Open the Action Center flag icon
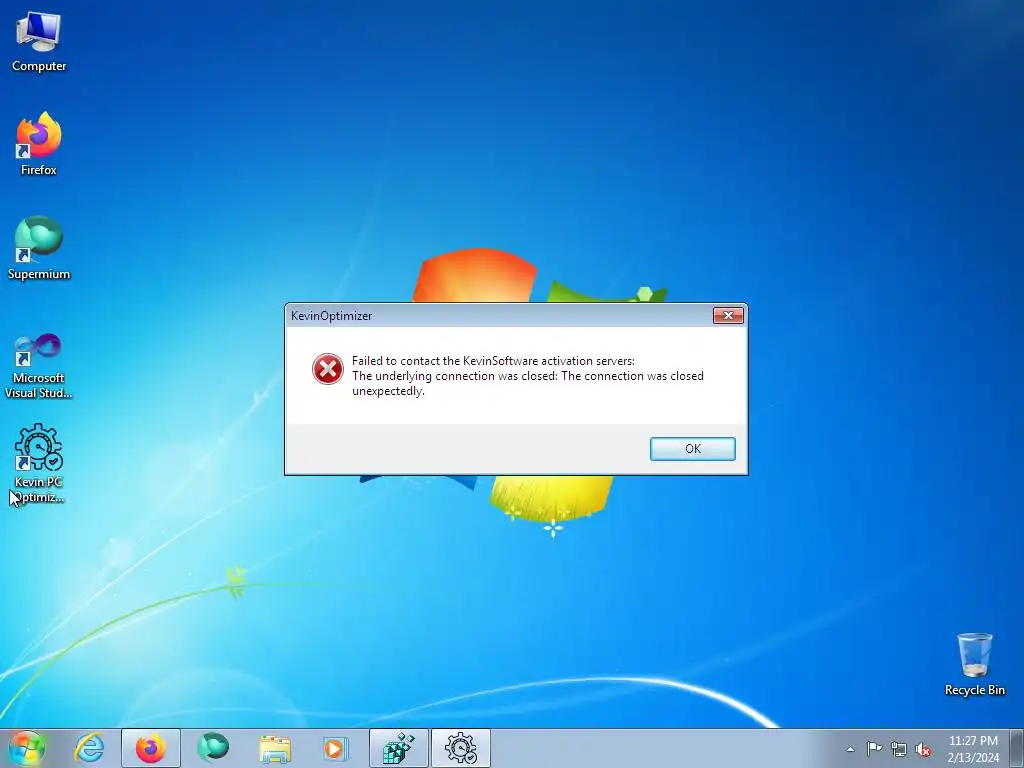This screenshot has width=1024, height=768. pos(874,748)
